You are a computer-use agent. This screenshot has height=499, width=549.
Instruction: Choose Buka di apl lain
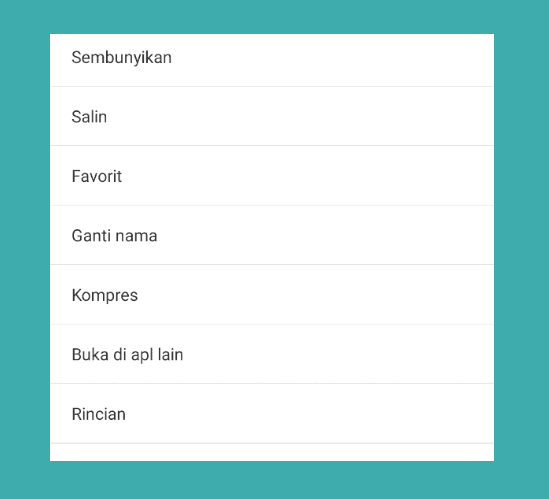coord(272,354)
